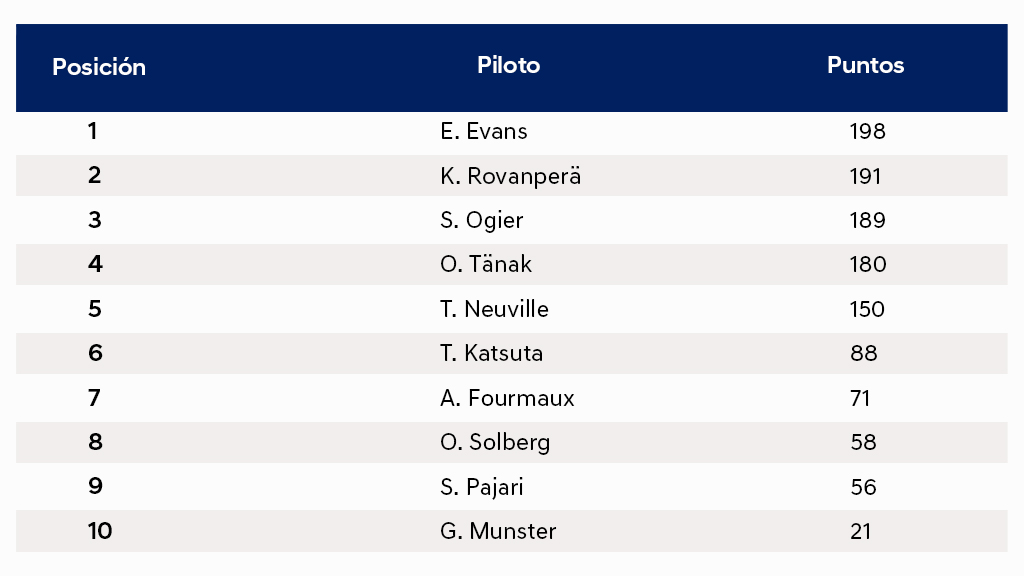Select the O. Tänak row name

486,264
